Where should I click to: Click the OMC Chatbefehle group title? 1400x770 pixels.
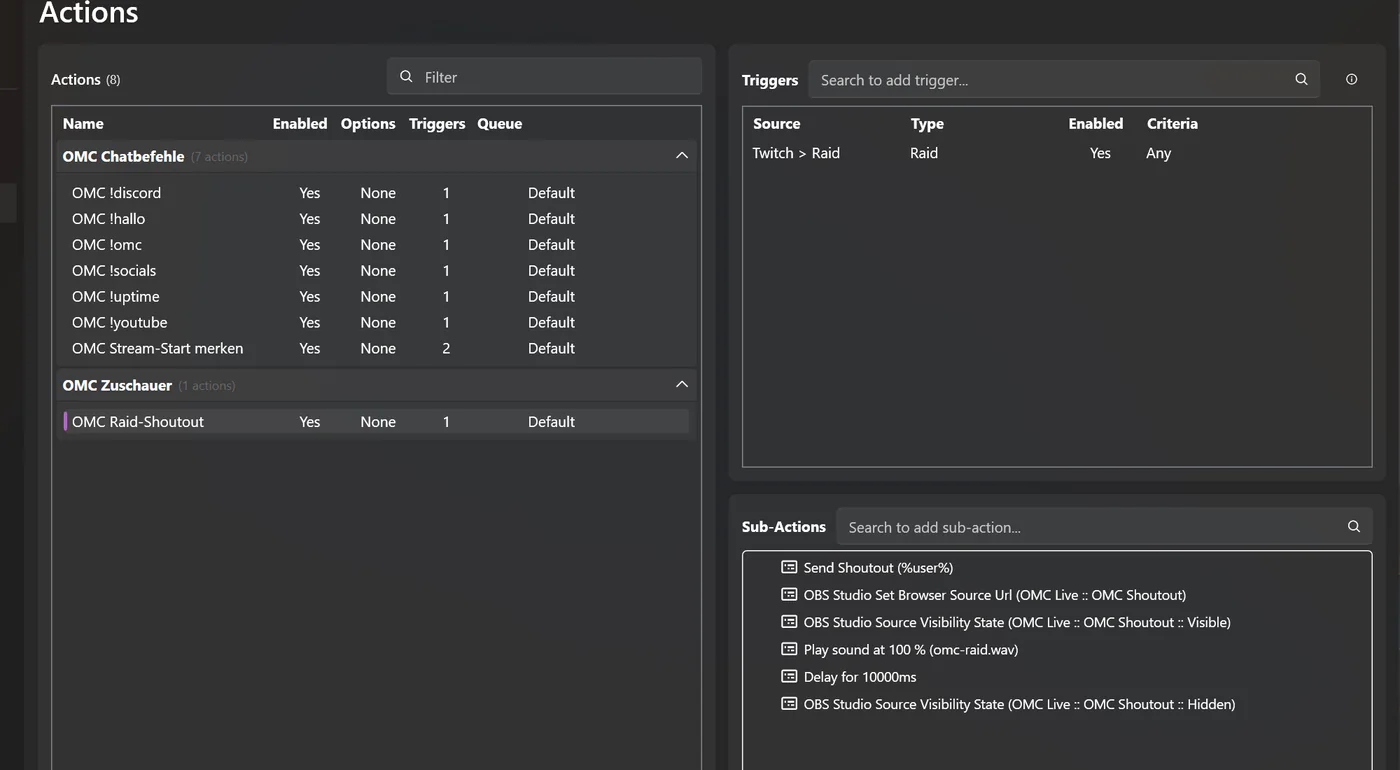pyautogui.click(x=123, y=156)
